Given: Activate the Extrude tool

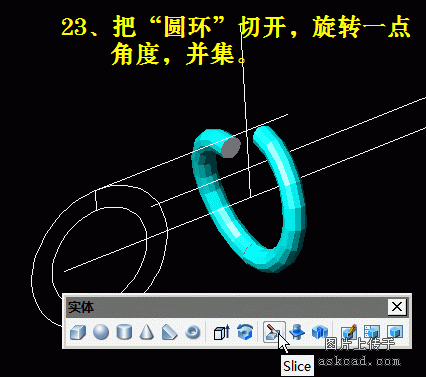Looking at the screenshot, I should (x=221, y=332).
